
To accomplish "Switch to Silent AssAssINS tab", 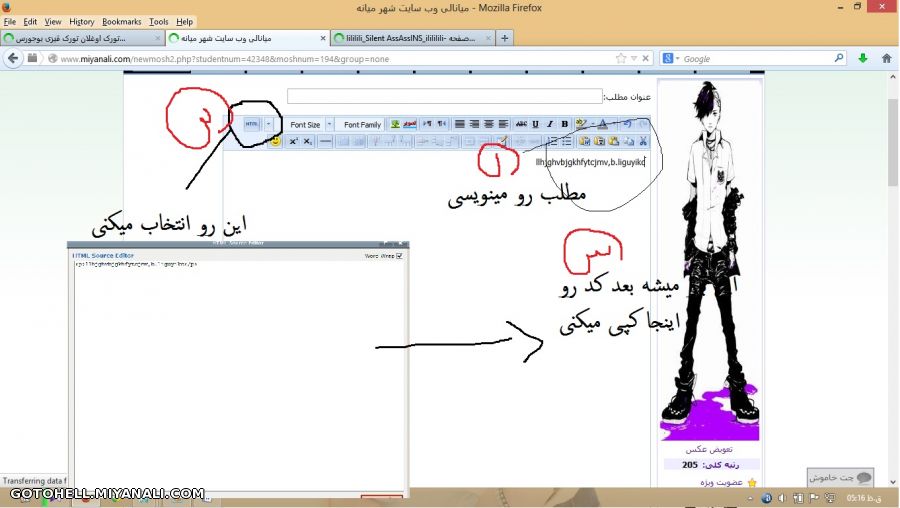I will tap(412, 38).
